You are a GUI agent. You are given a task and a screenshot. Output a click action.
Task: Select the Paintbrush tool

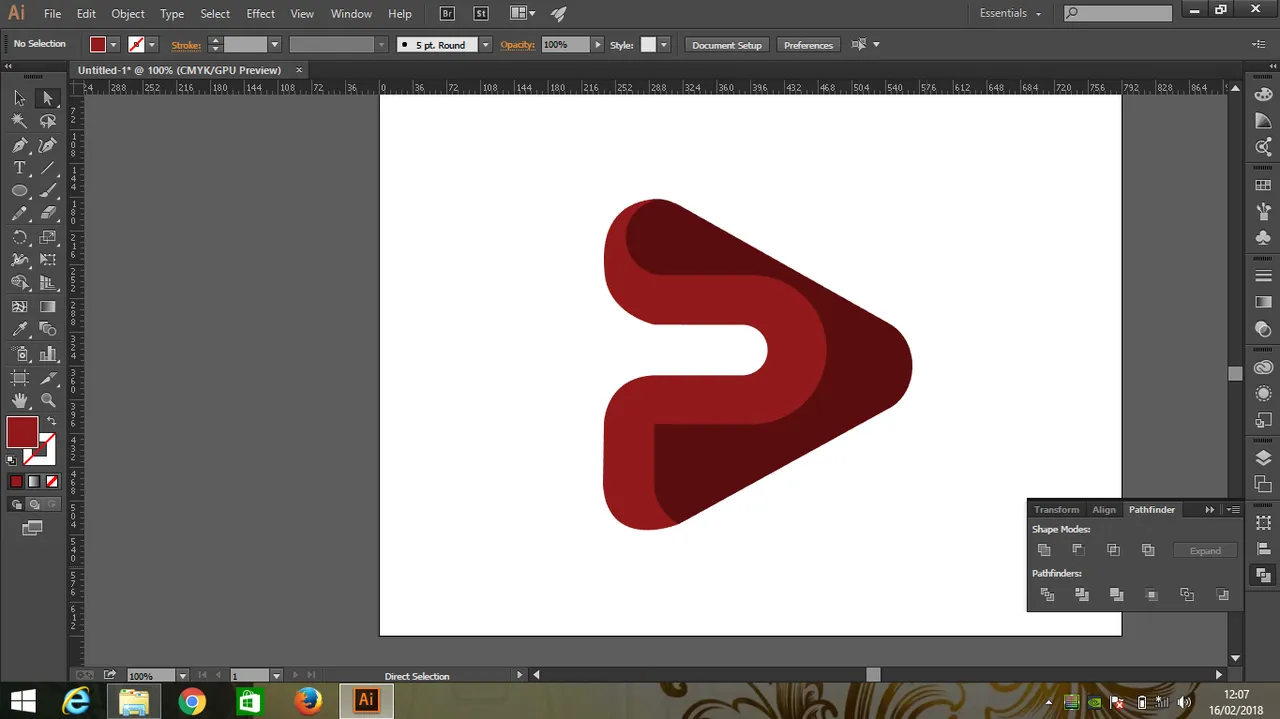pos(47,191)
